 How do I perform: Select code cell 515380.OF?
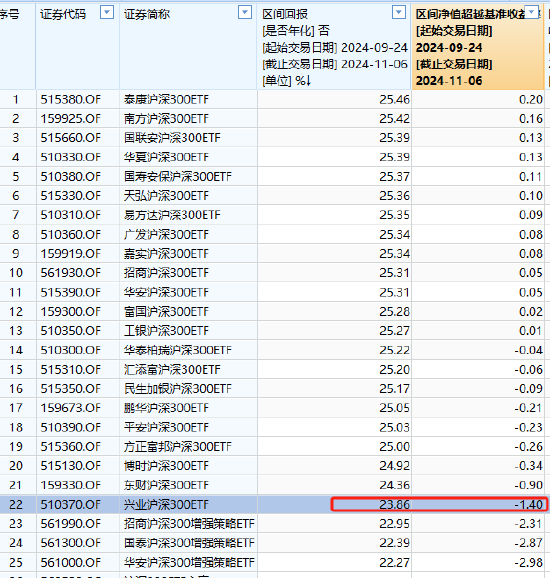[70, 100]
